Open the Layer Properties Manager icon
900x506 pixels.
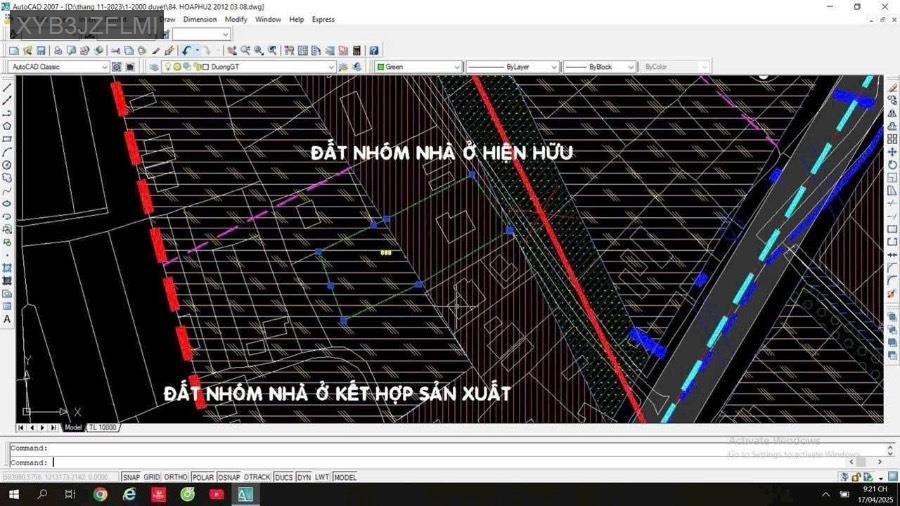coord(154,67)
